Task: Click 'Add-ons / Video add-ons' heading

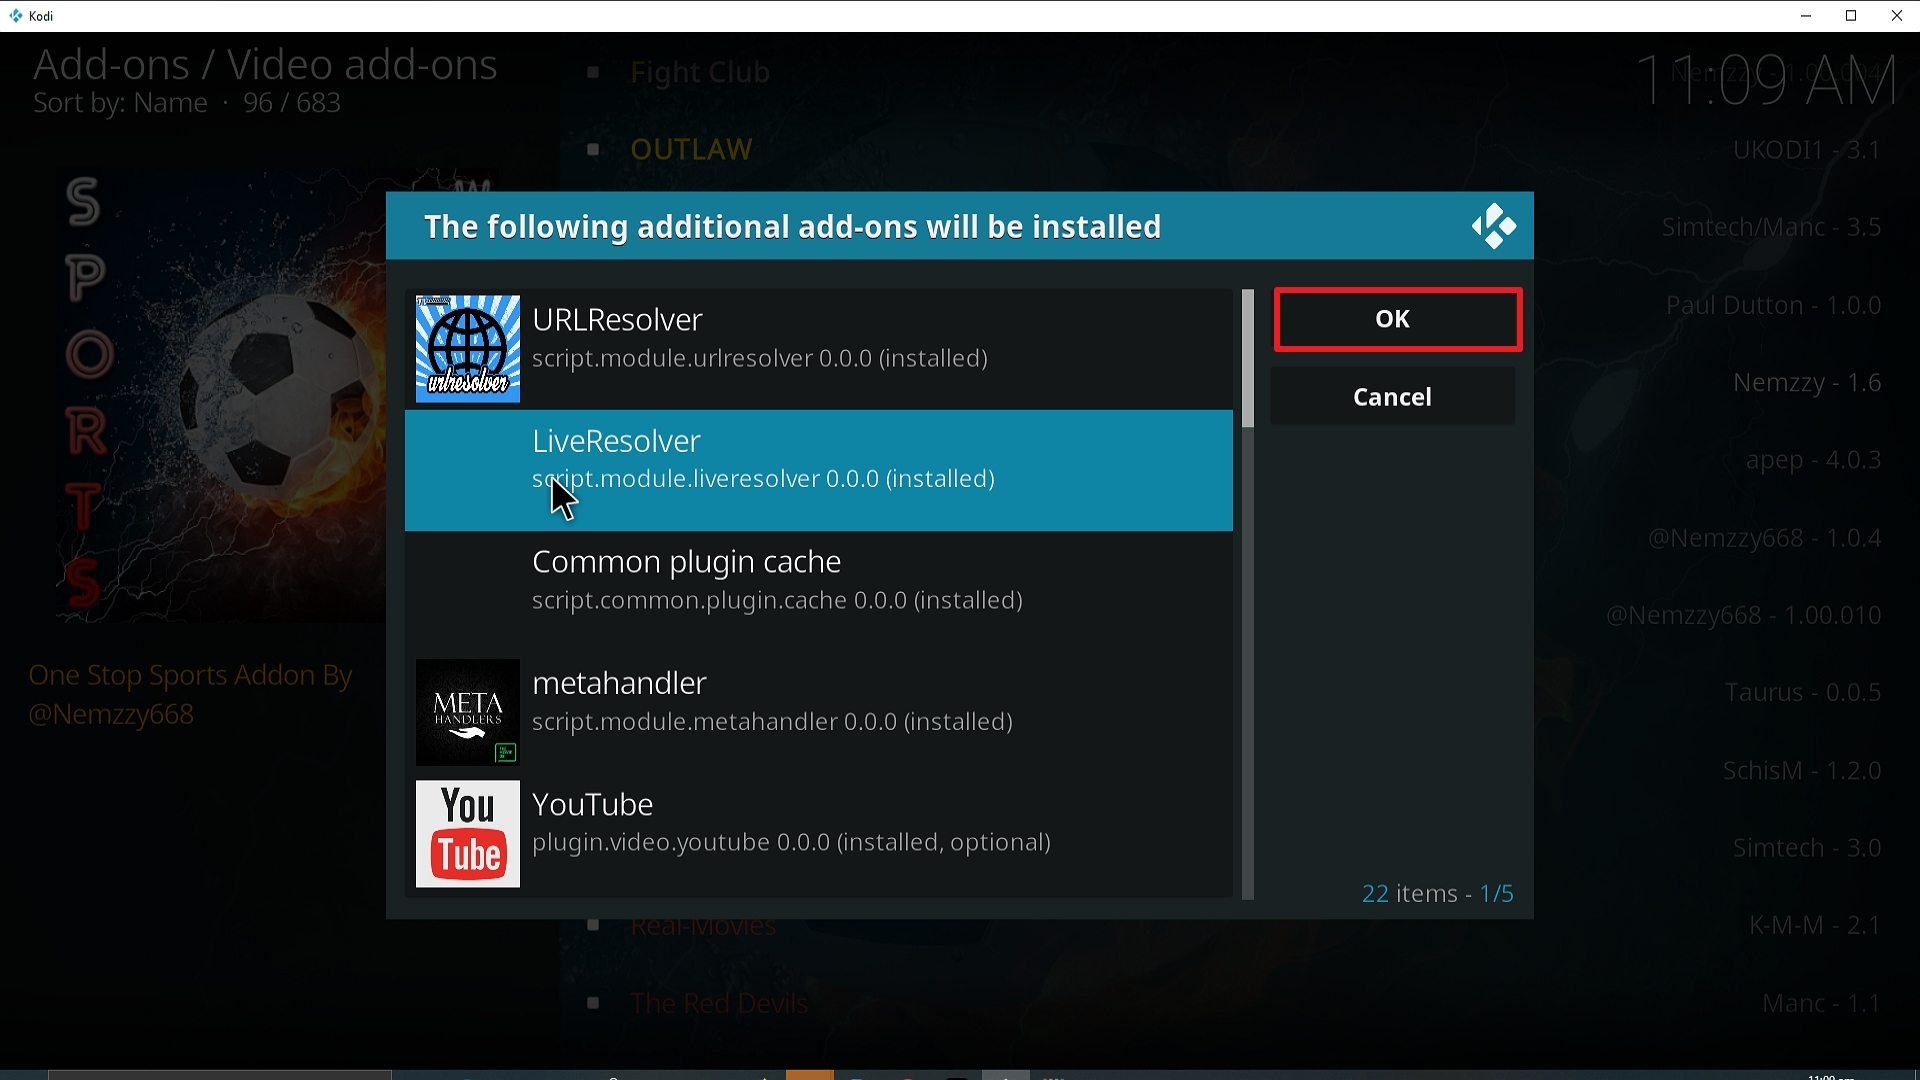Action: pos(265,64)
